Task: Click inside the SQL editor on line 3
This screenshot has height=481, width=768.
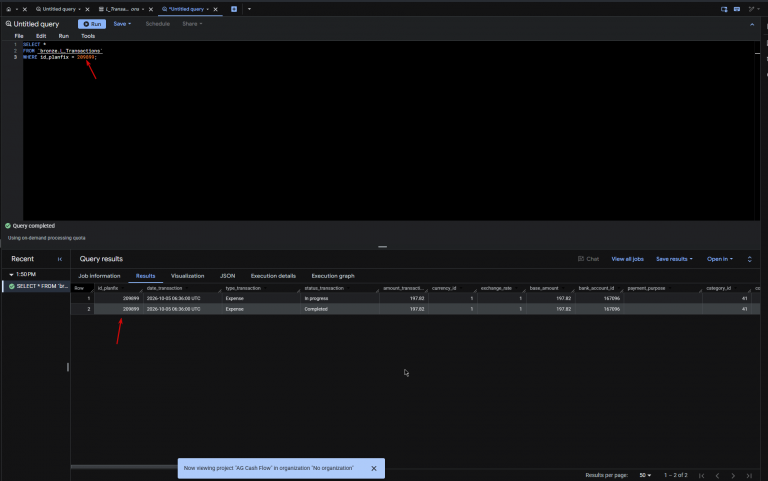Action: click(391, 57)
